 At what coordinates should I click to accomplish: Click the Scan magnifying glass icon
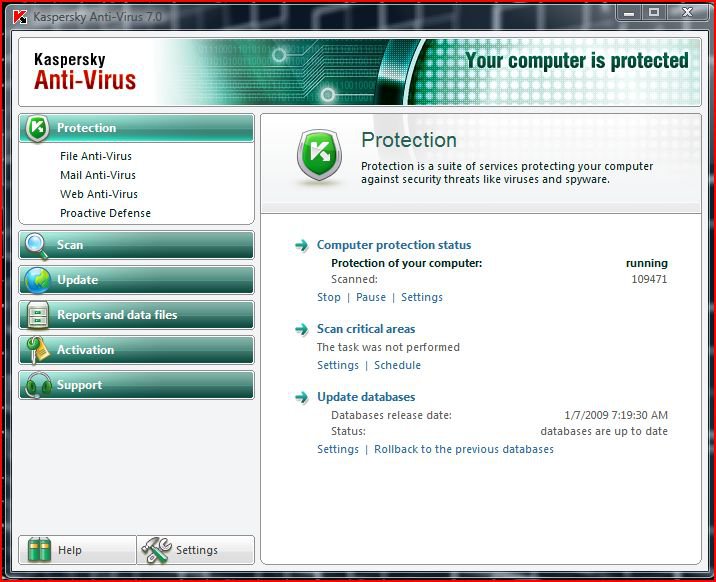[37, 246]
